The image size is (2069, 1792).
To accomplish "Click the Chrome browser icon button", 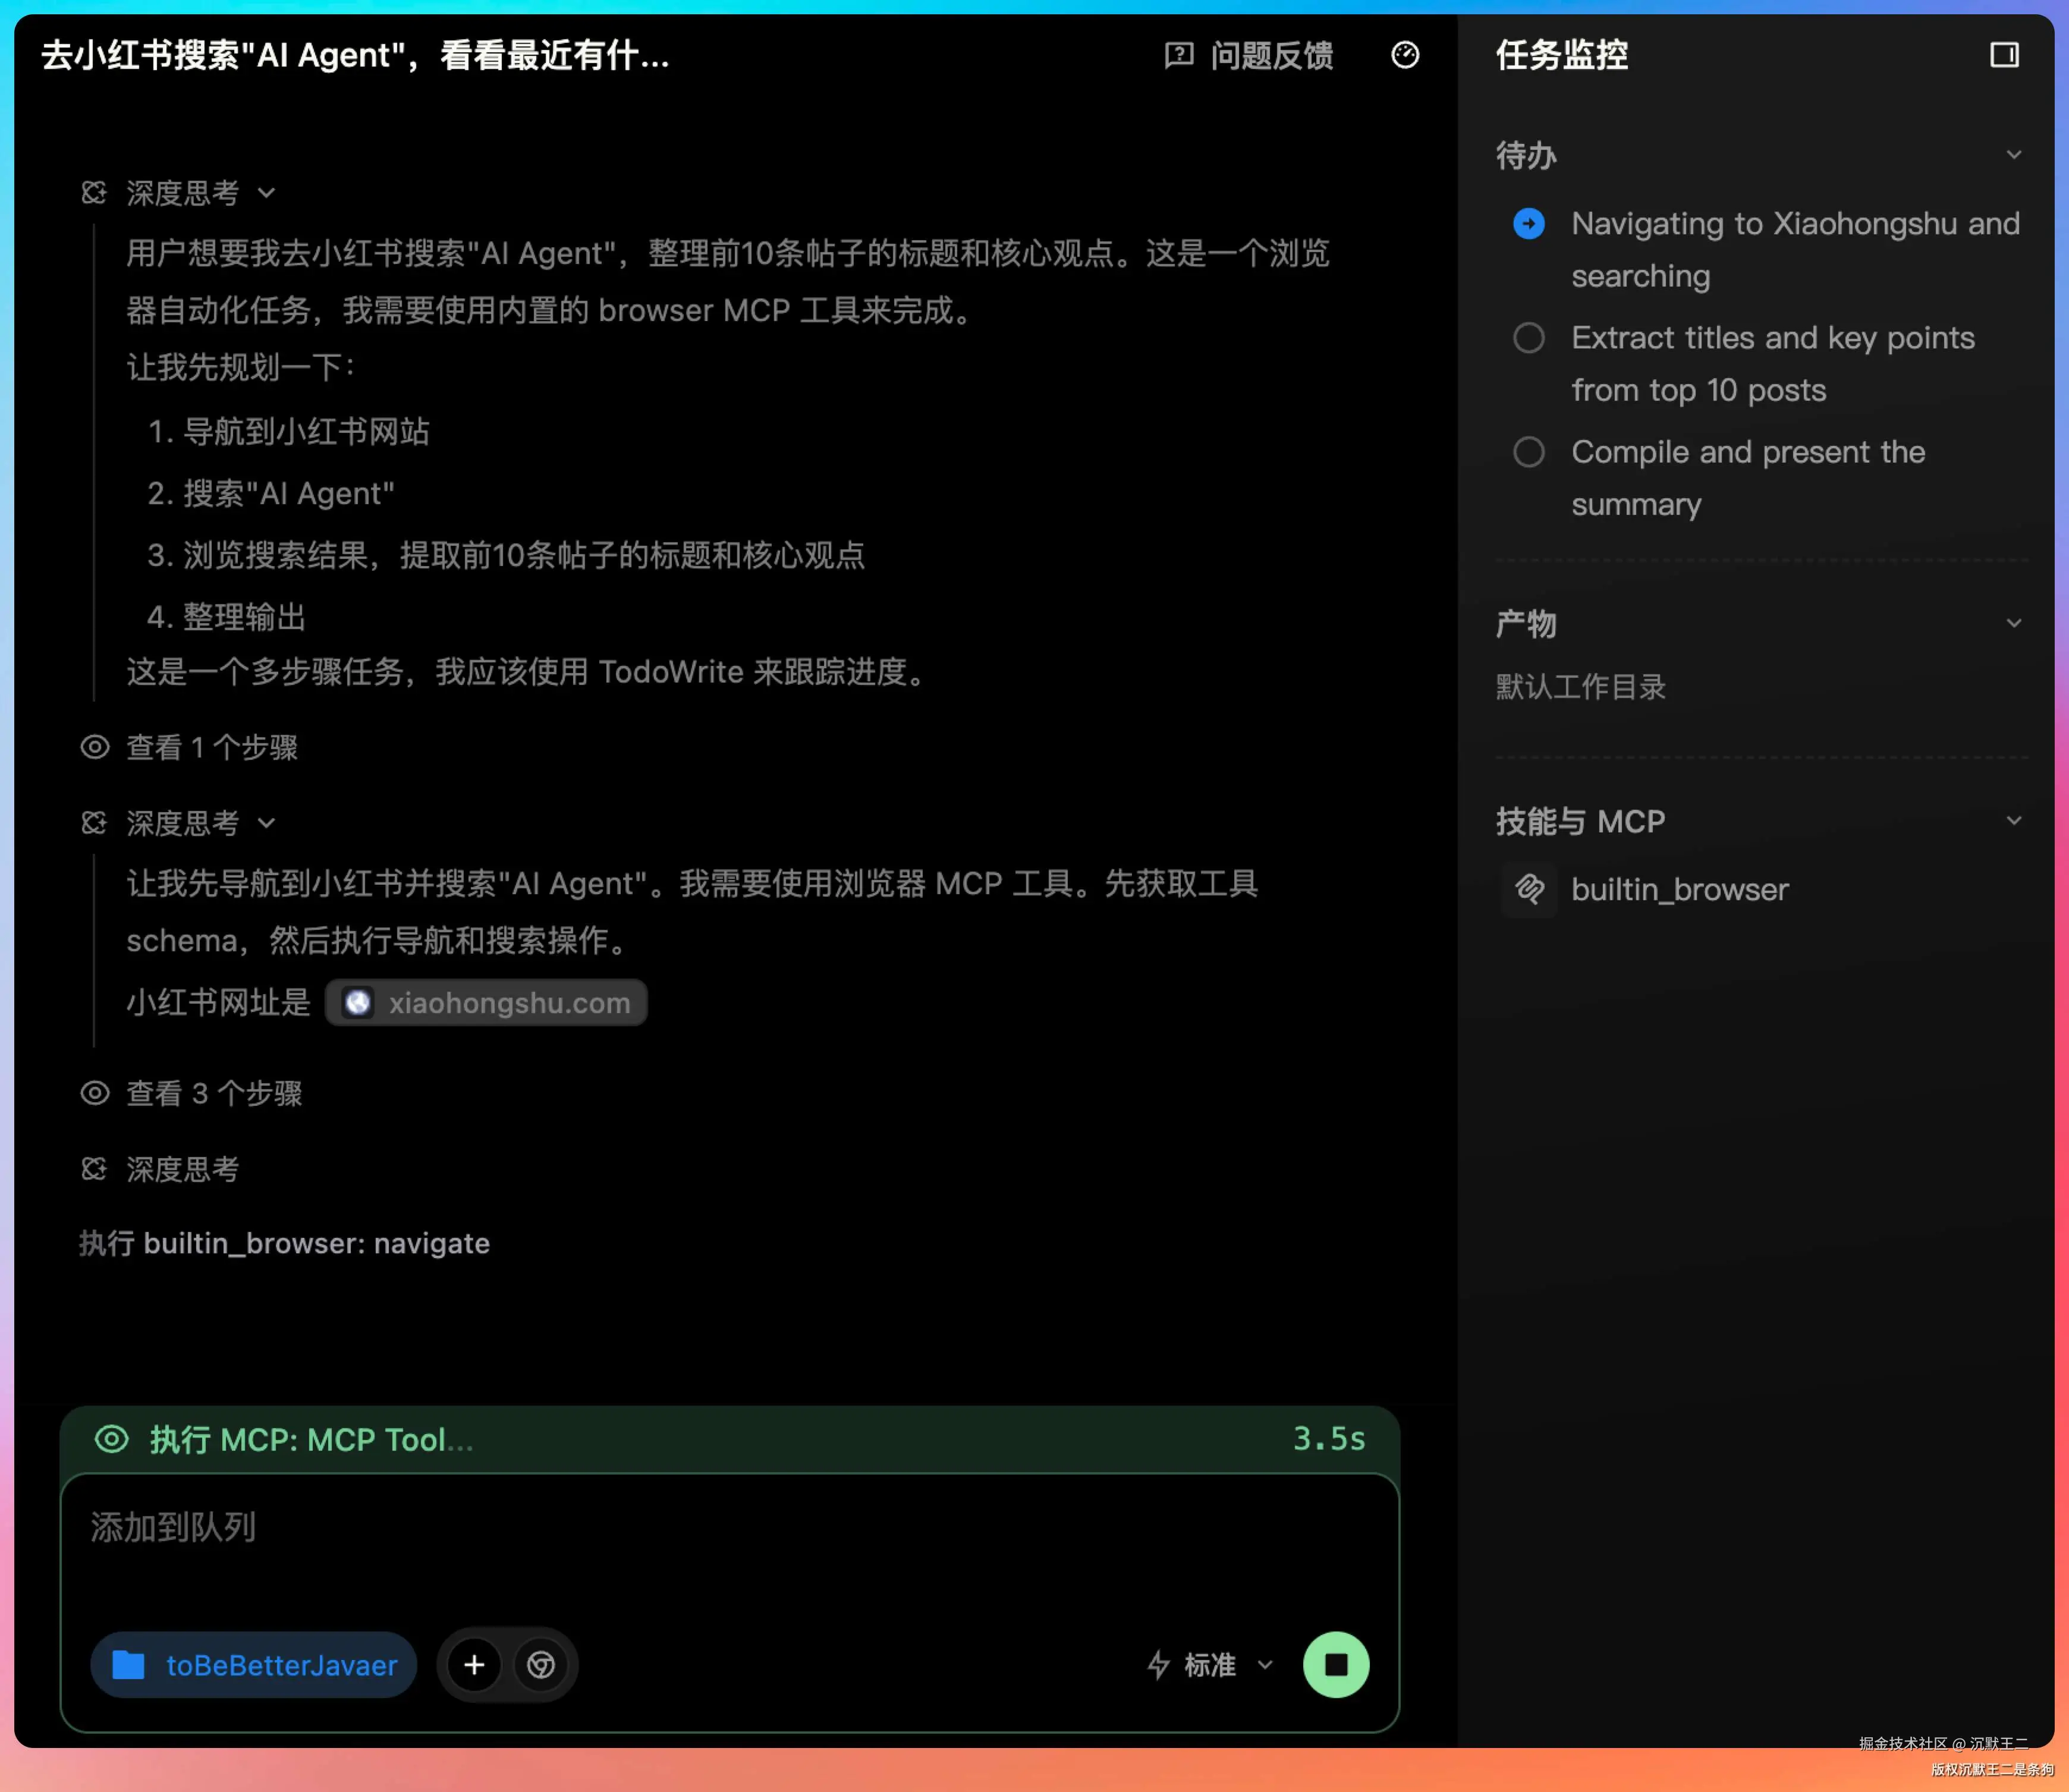I will click(x=541, y=1665).
